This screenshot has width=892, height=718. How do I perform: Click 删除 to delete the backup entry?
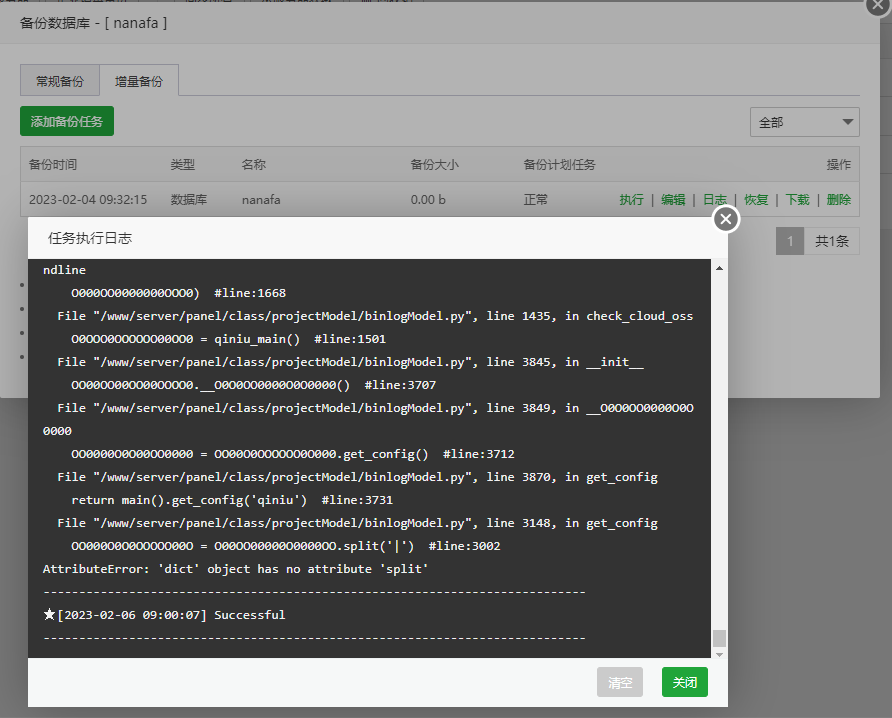(x=838, y=199)
